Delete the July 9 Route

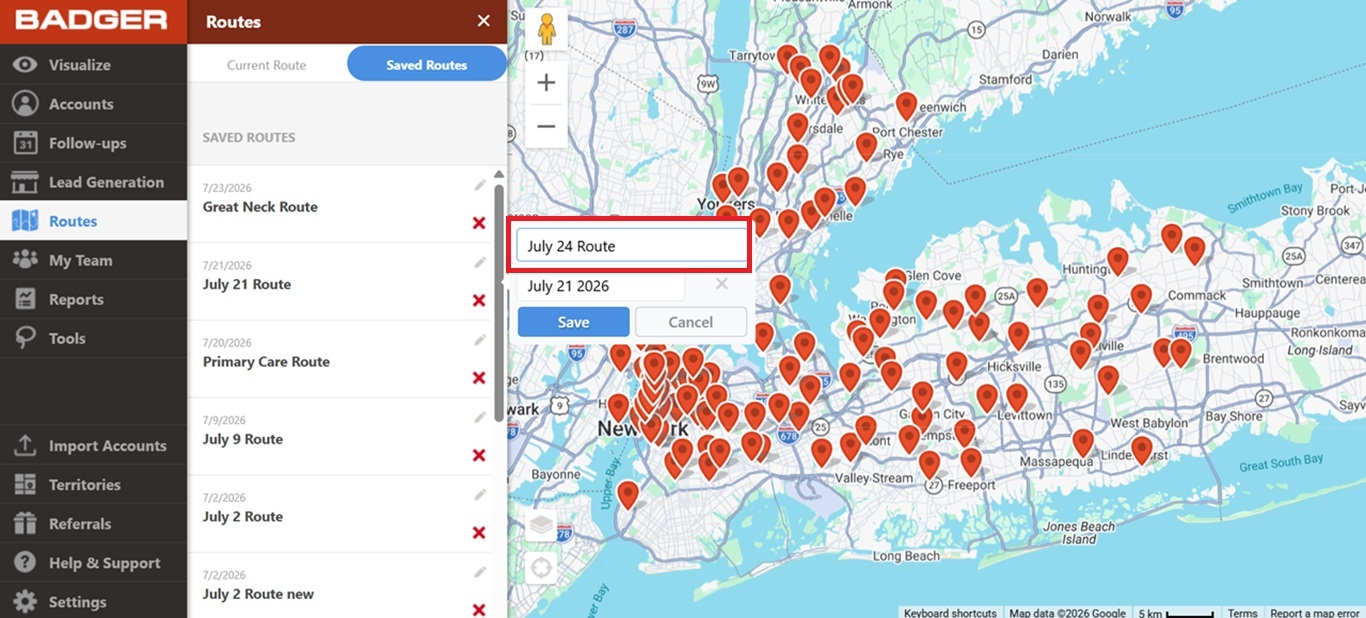[x=479, y=455]
